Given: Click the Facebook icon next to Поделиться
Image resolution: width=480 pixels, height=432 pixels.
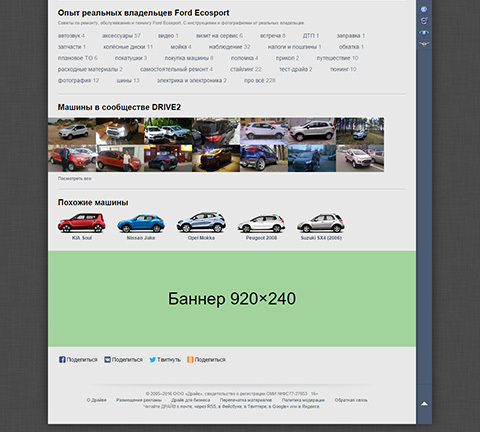Looking at the screenshot, I should coord(62,360).
